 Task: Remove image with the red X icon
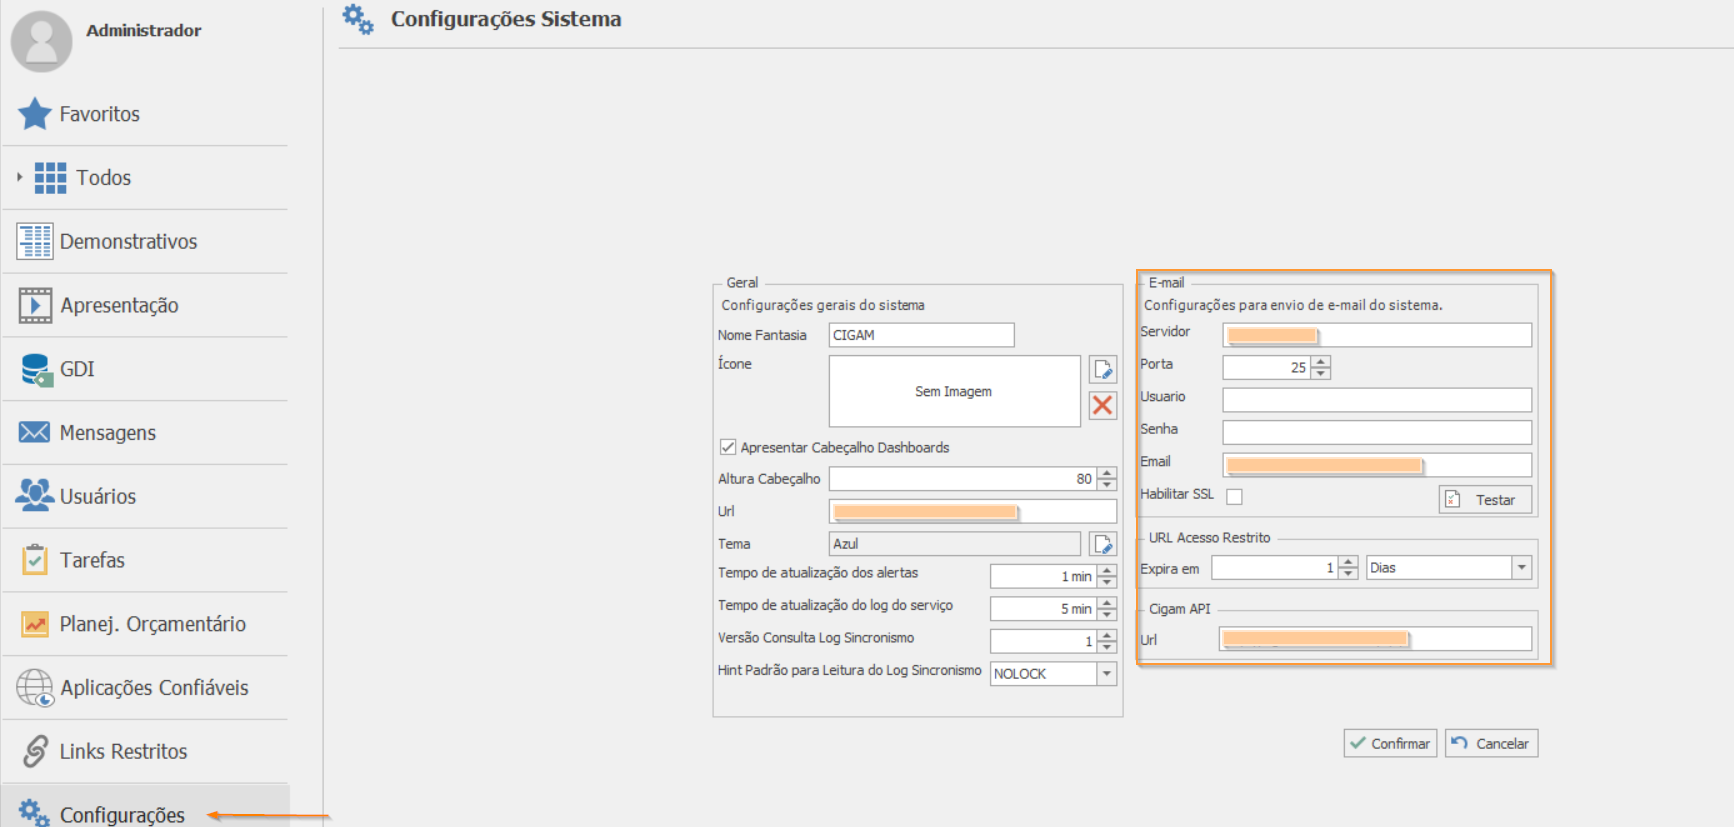point(1103,405)
